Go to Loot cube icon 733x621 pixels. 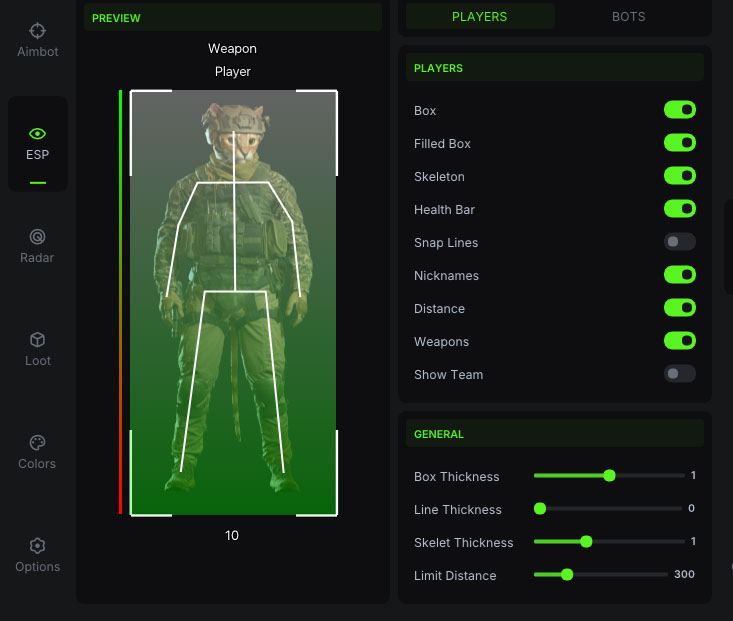click(x=38, y=340)
